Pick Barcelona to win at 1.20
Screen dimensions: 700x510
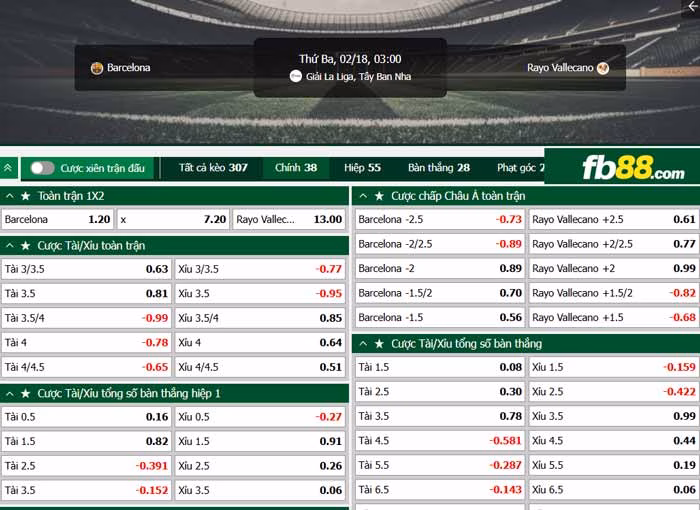click(x=58, y=220)
